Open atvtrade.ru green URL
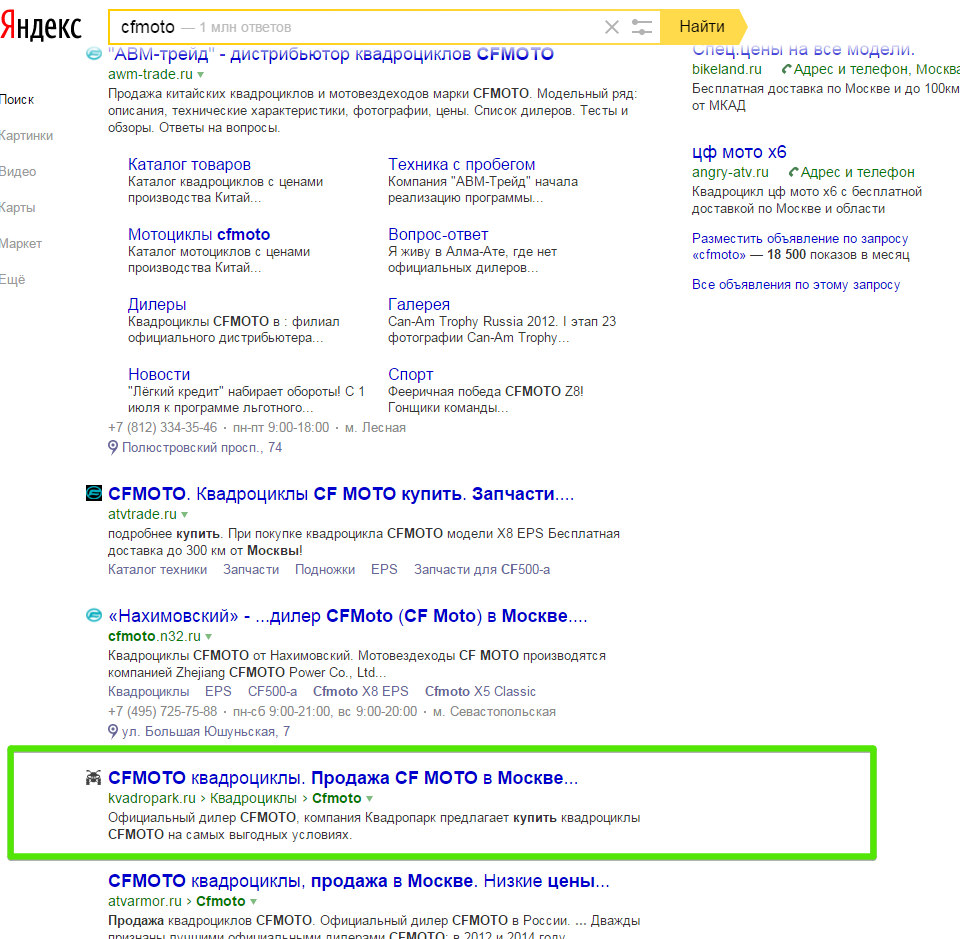 click(142, 514)
